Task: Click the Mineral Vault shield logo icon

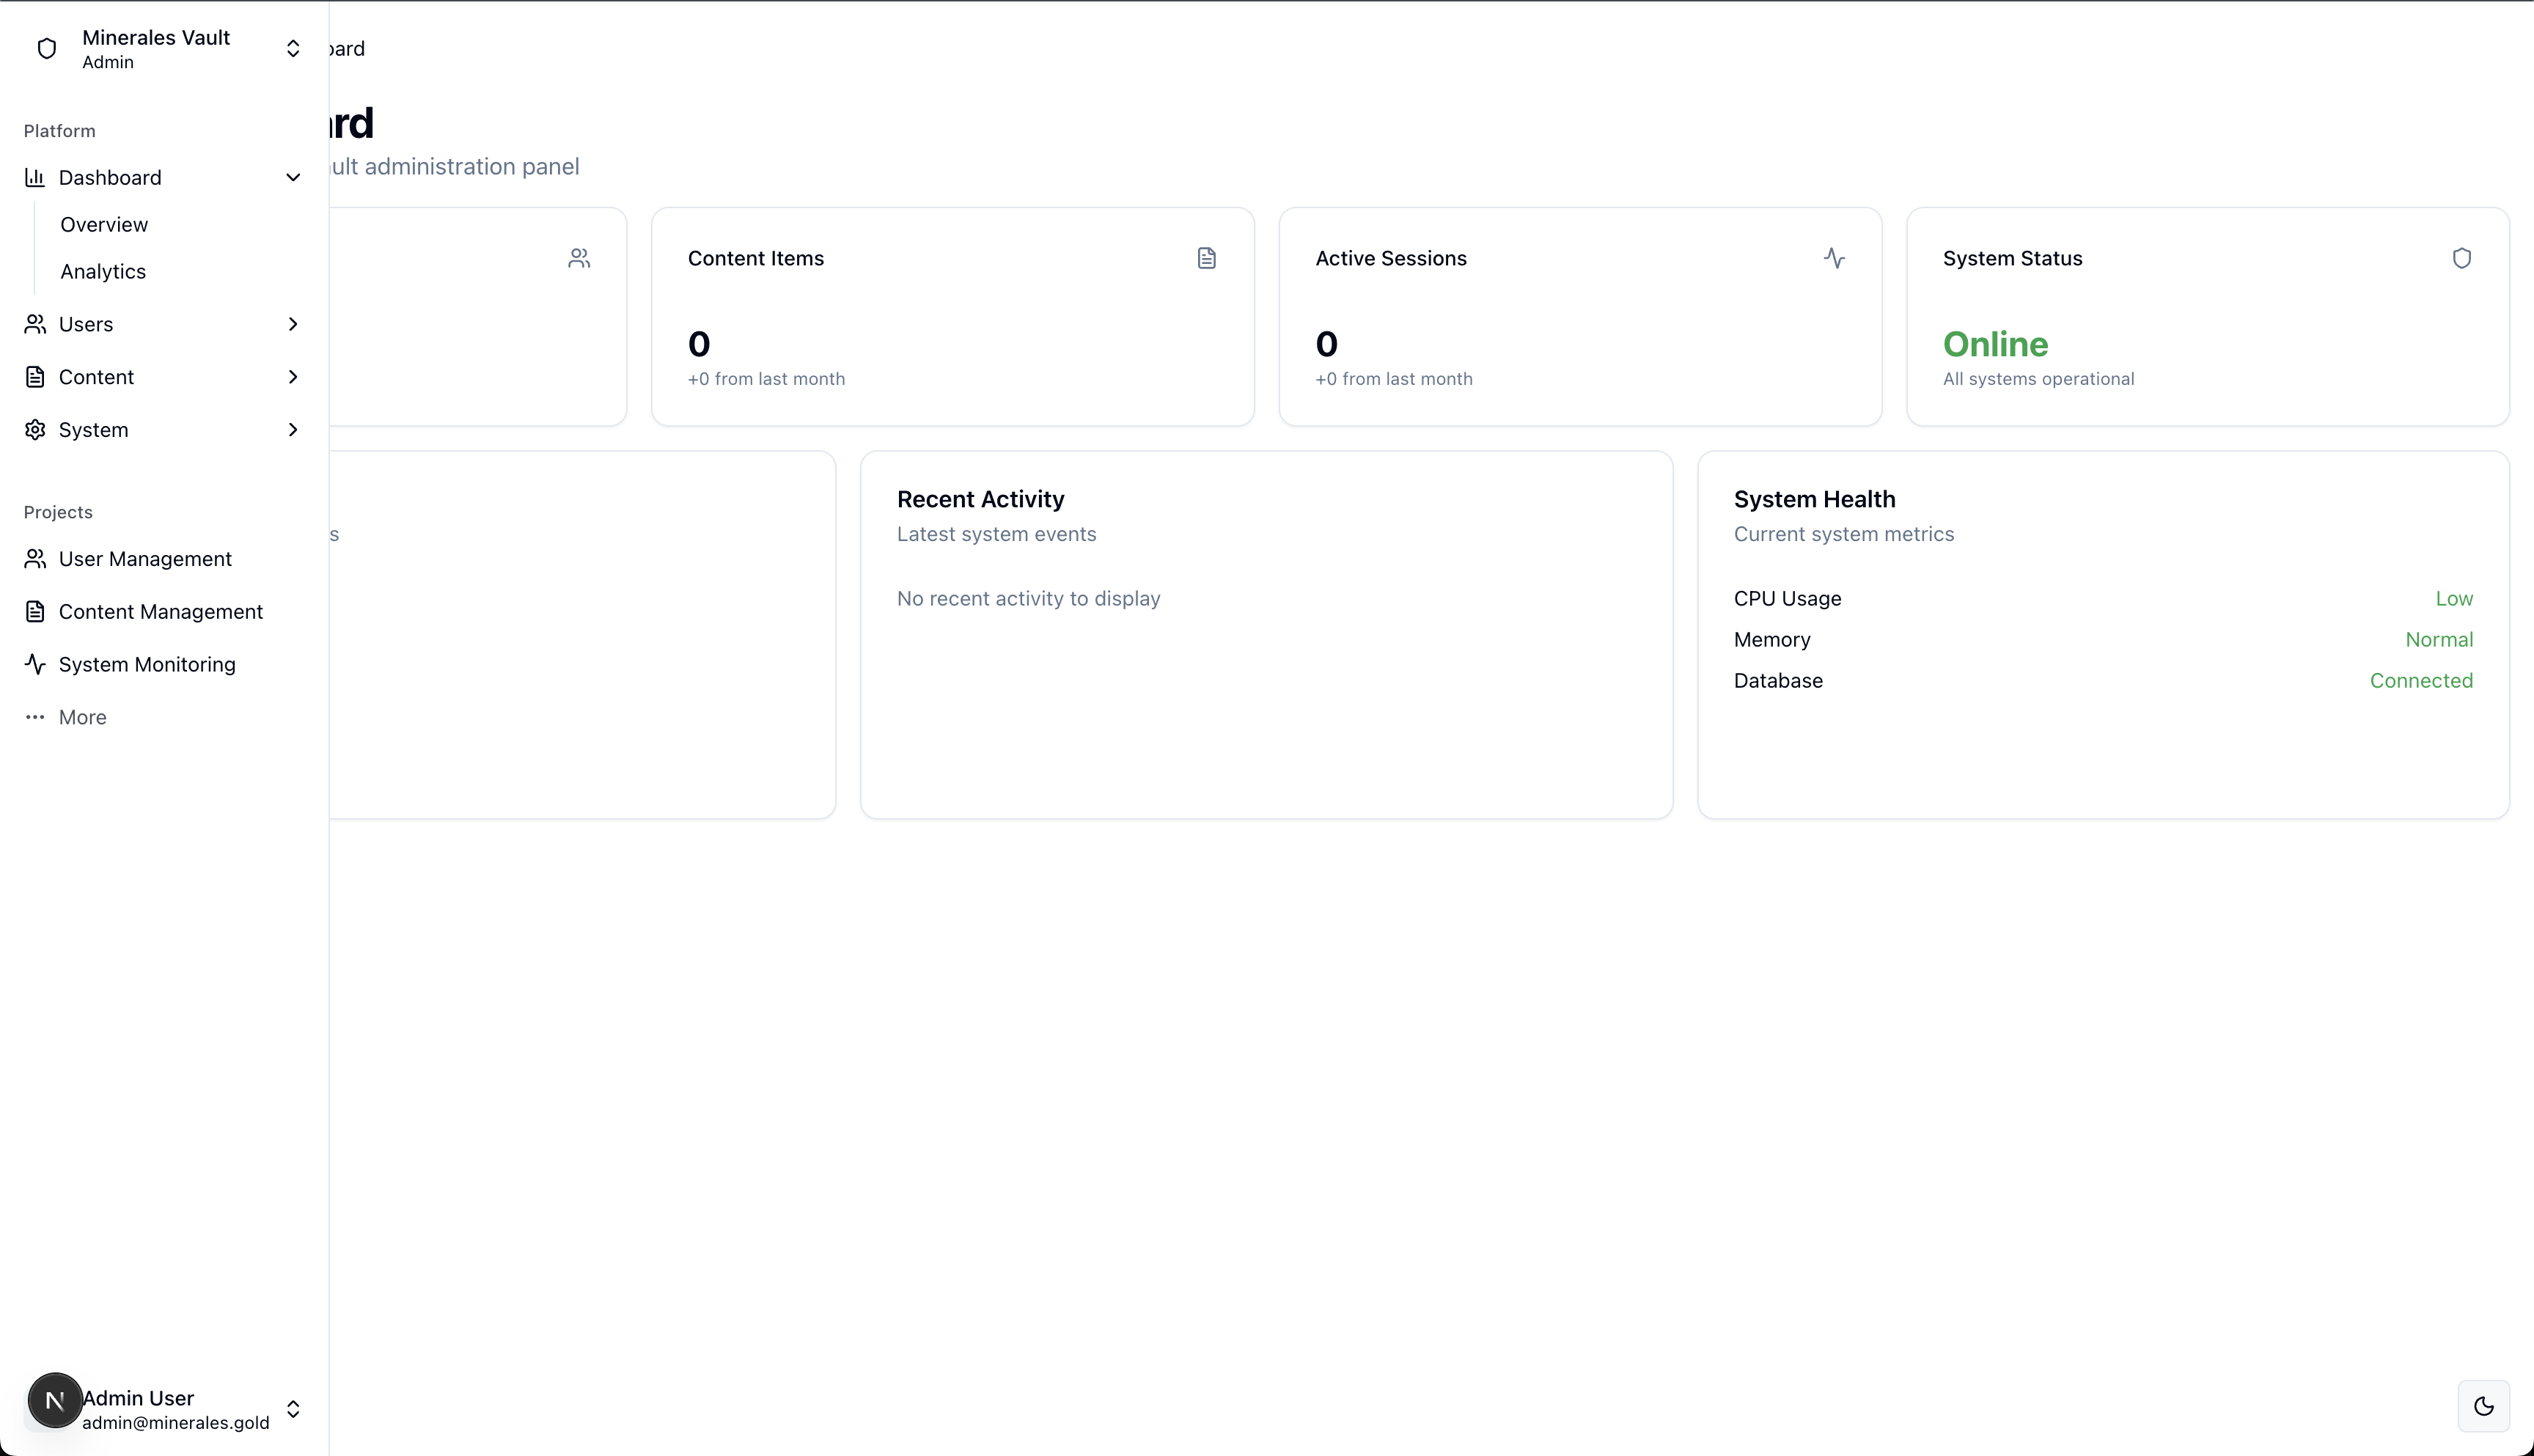Action: click(x=46, y=49)
